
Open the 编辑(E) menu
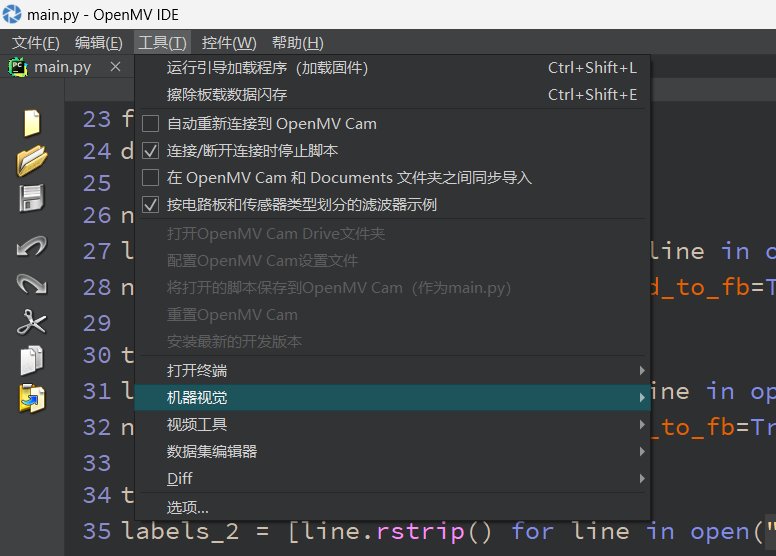[x=98, y=43]
